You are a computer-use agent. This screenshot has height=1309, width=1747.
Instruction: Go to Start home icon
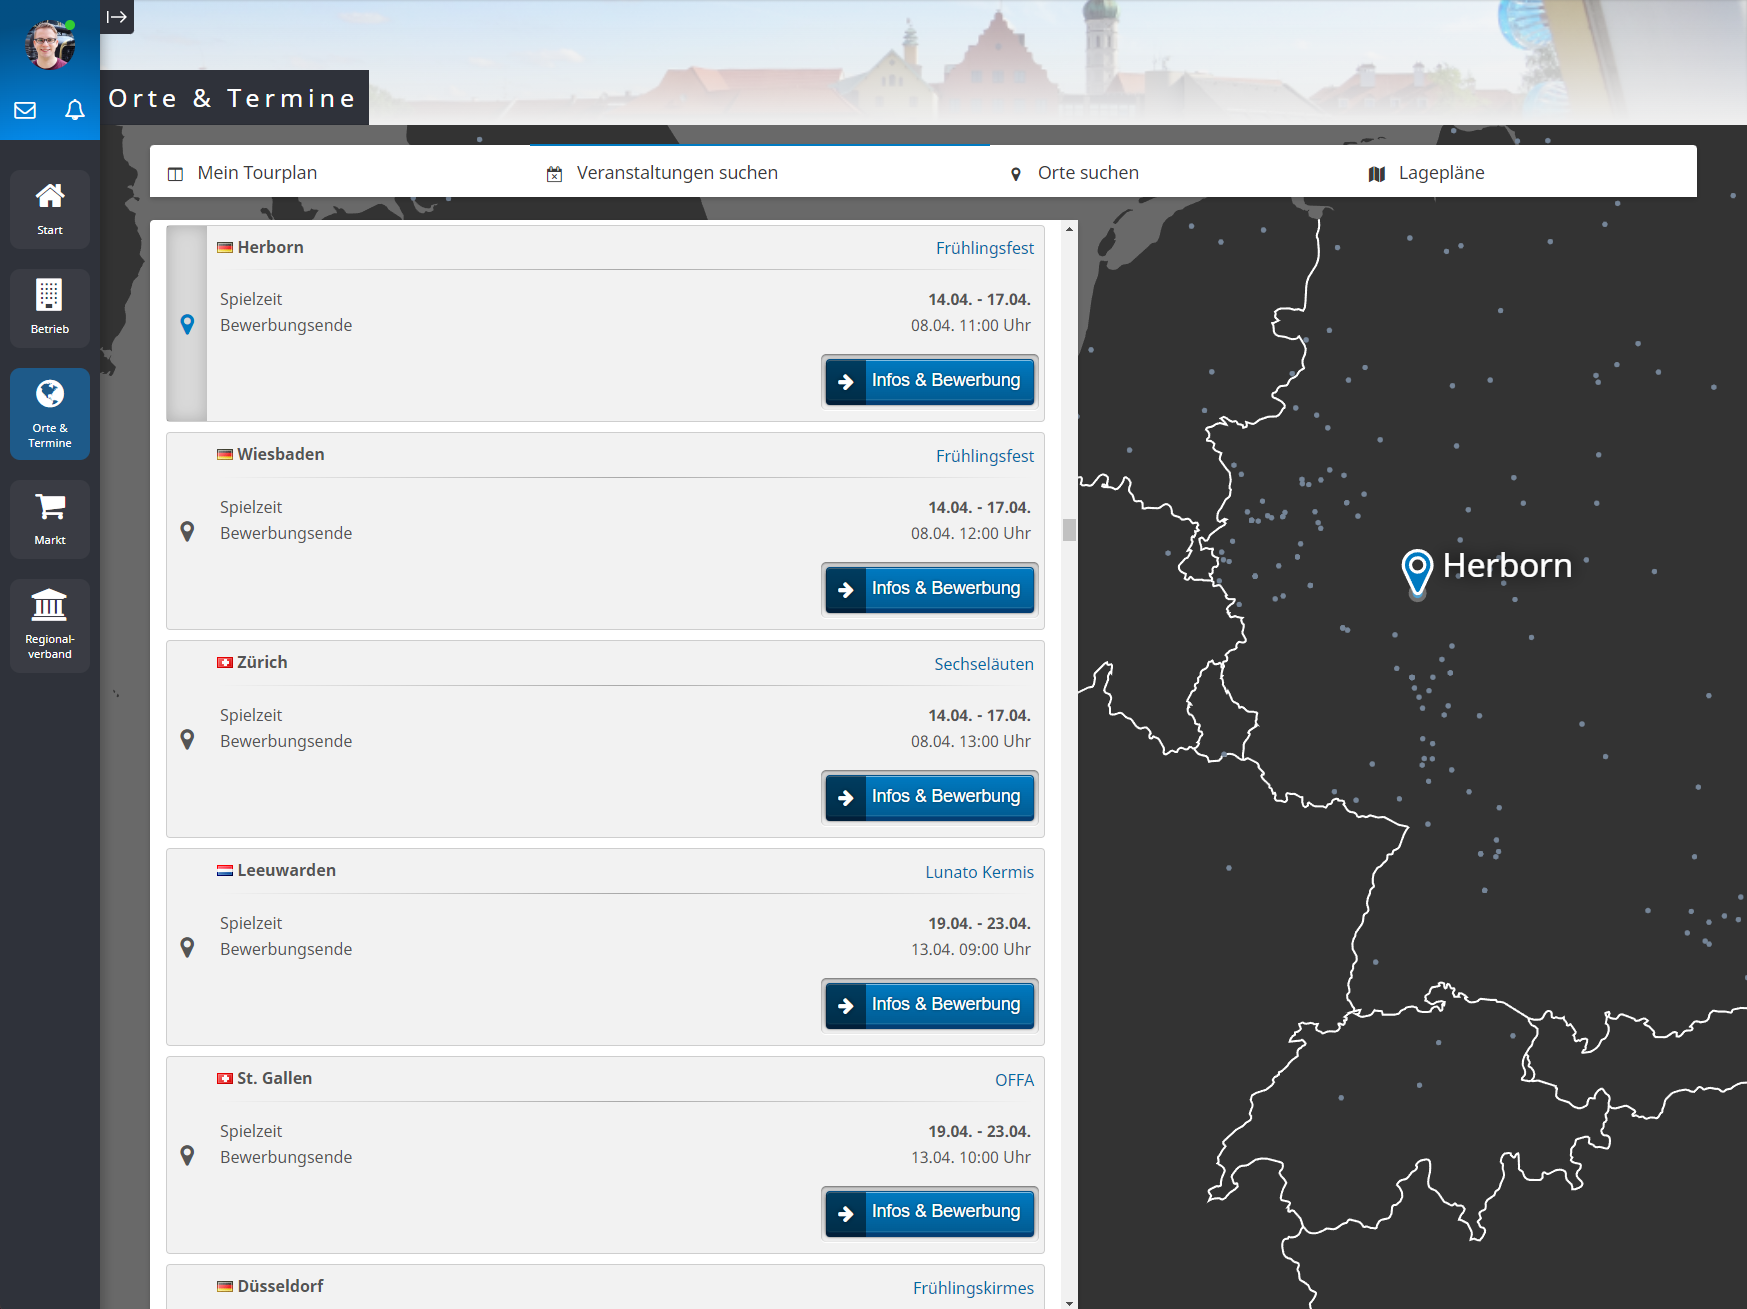click(50, 208)
